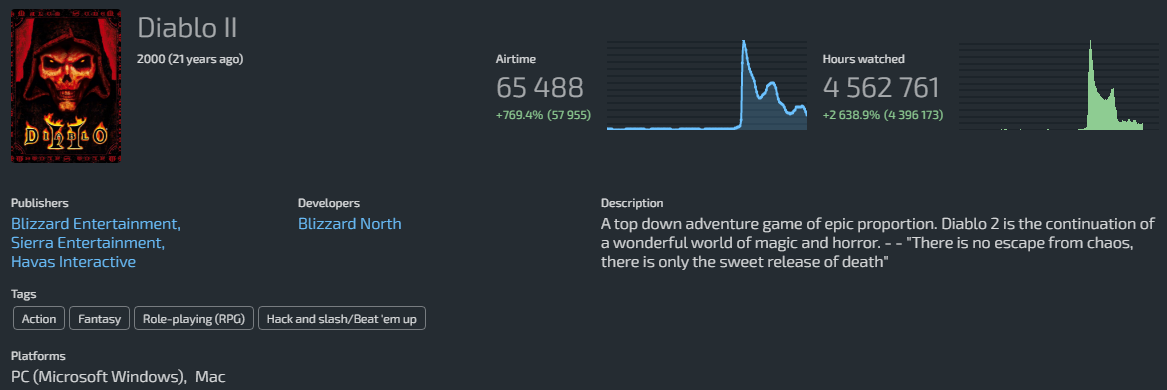This screenshot has width=1167, height=390.
Task: Click the Hours watched value 4 562 761
Action: (881, 88)
